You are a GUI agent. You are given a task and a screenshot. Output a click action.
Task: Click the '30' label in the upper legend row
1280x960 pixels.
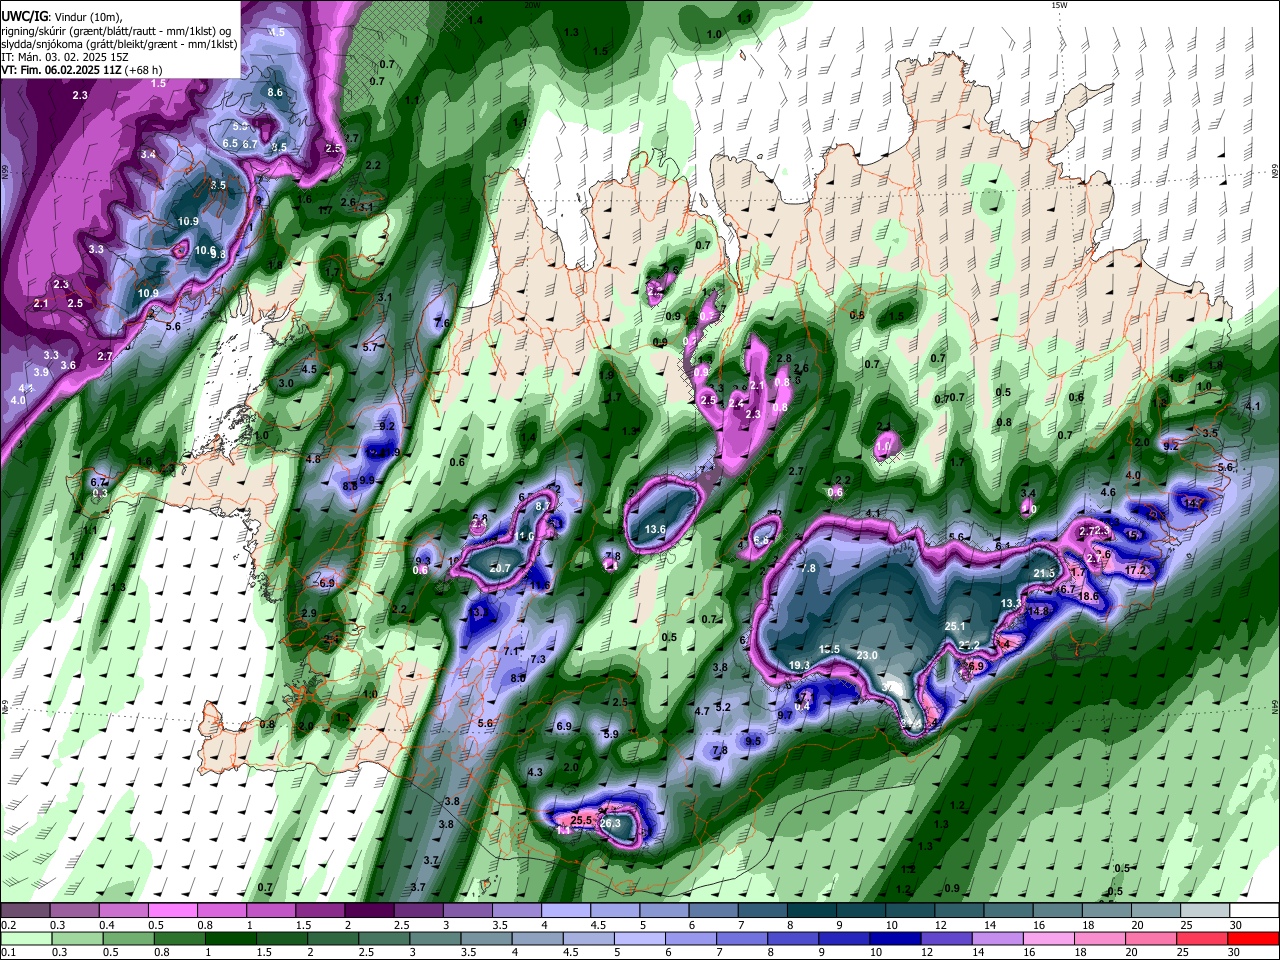(x=1236, y=925)
